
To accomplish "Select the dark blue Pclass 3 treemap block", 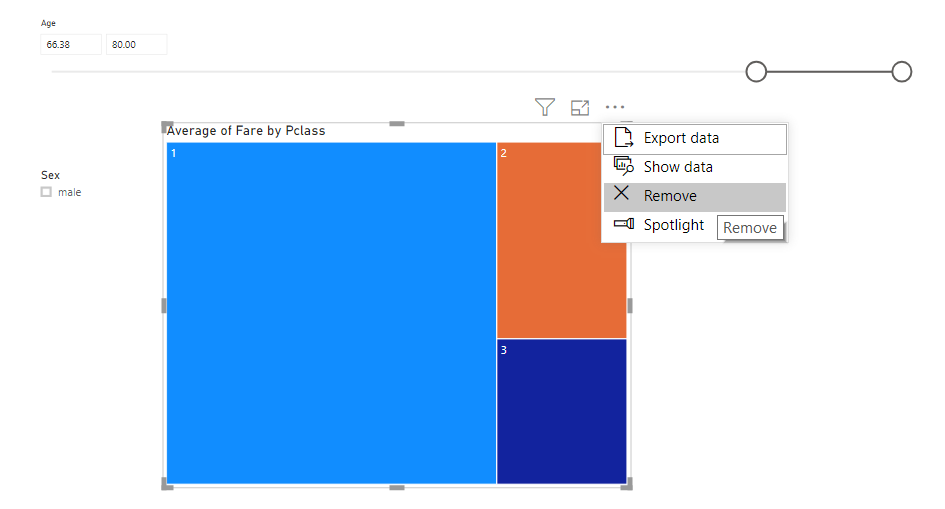I will point(561,411).
